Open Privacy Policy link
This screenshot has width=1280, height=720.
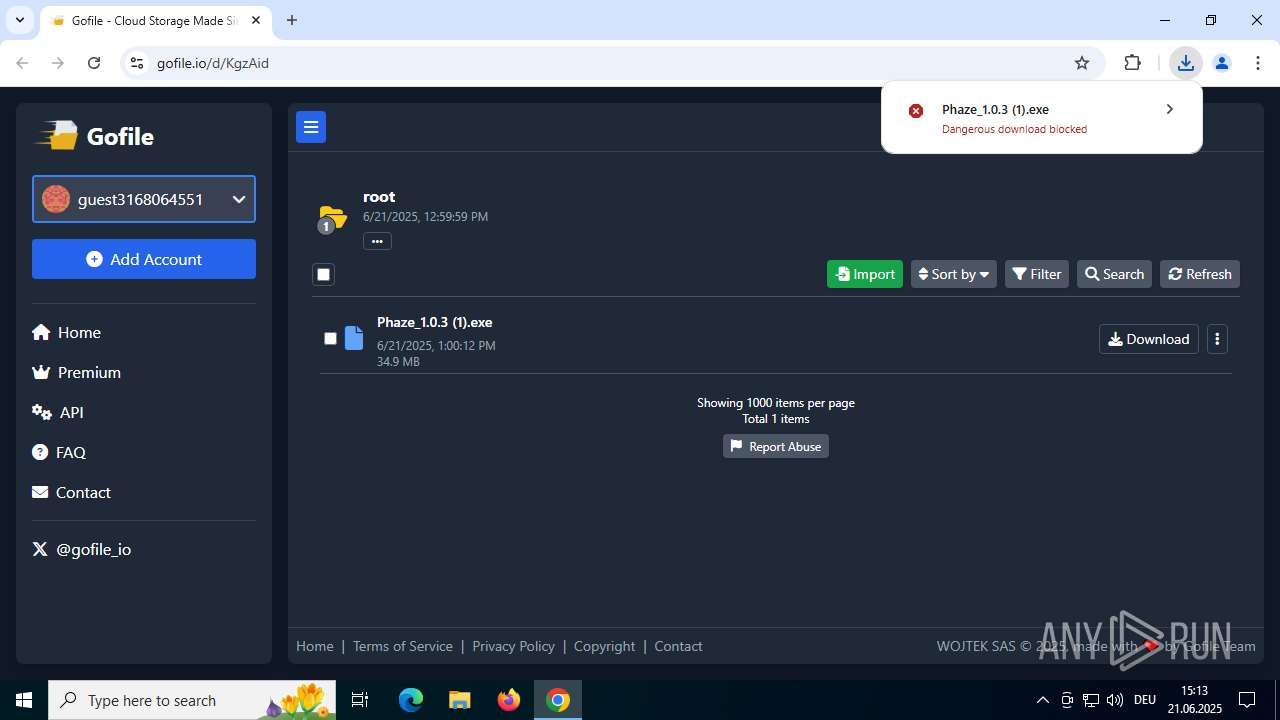tap(513, 646)
